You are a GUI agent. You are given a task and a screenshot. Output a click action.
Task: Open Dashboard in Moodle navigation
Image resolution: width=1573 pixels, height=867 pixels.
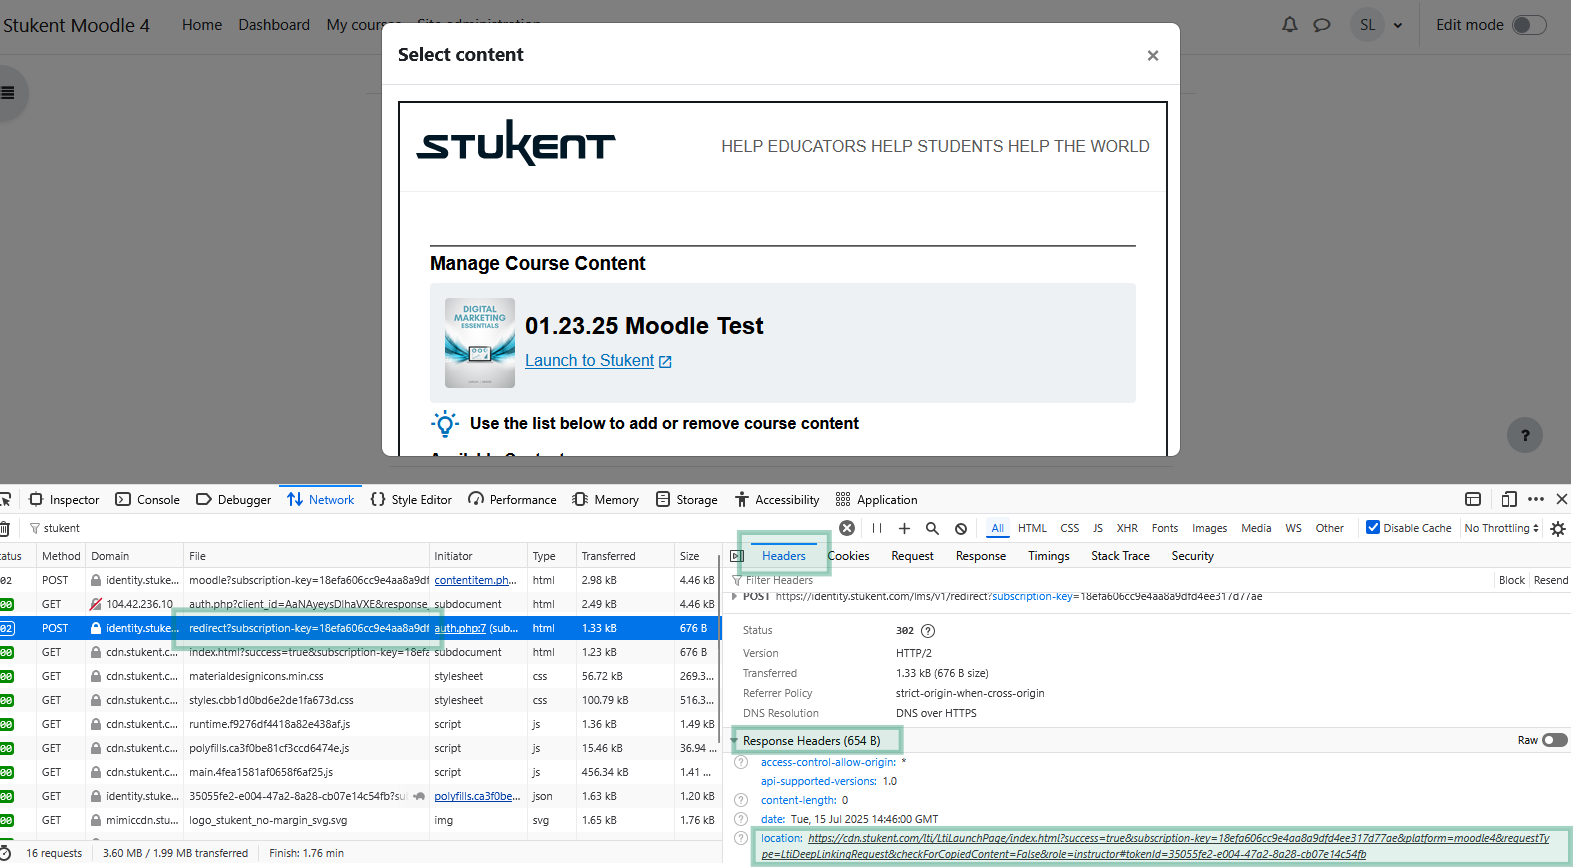tap(274, 25)
